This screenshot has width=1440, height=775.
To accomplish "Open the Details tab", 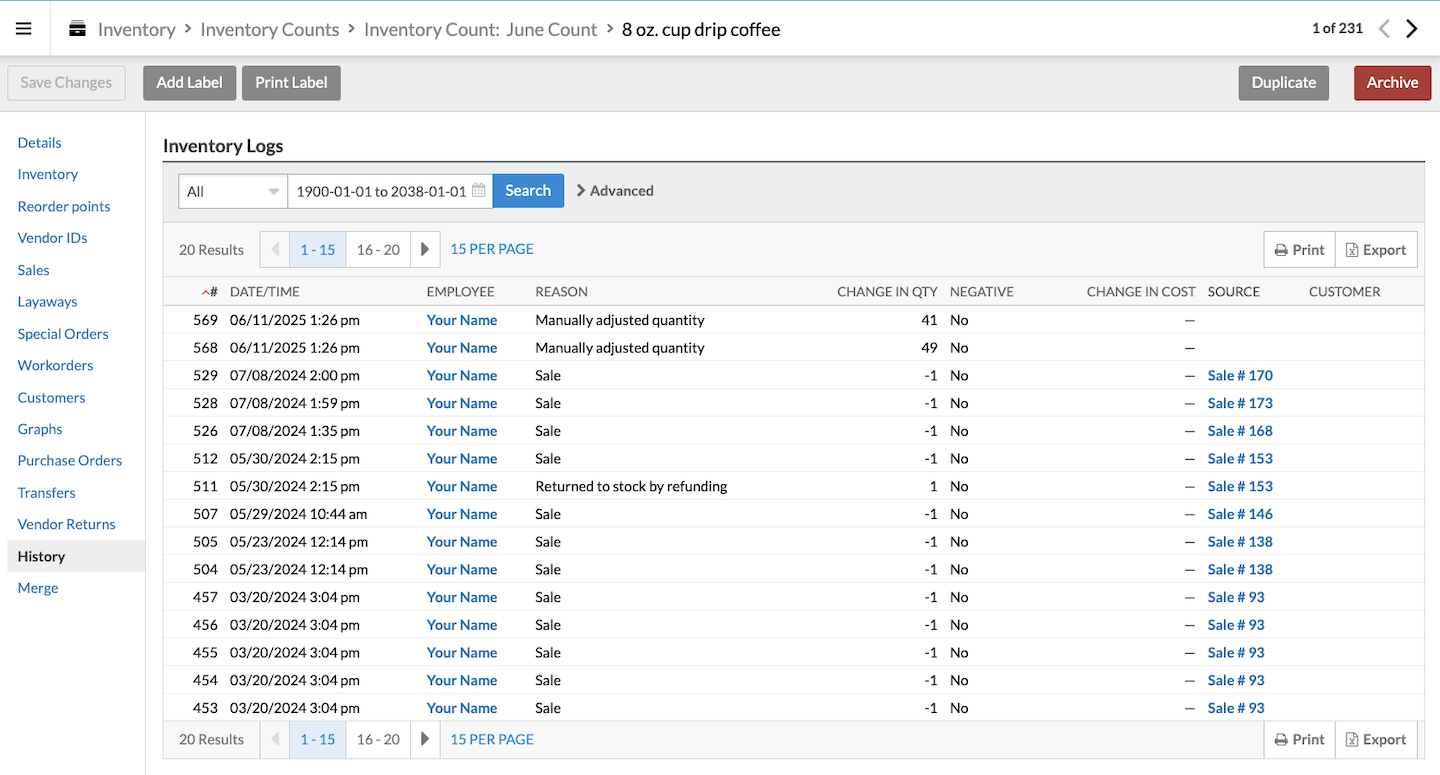I will click(40, 143).
